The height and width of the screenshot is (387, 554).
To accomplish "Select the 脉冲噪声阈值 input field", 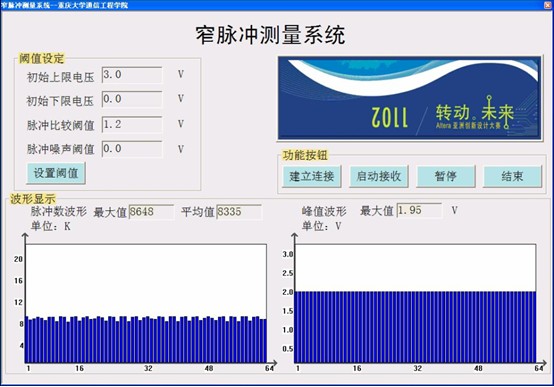I will pyautogui.click(x=132, y=149).
